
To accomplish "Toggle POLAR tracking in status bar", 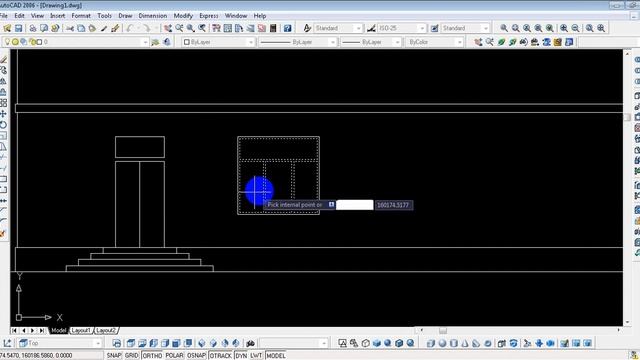I will (174, 356).
